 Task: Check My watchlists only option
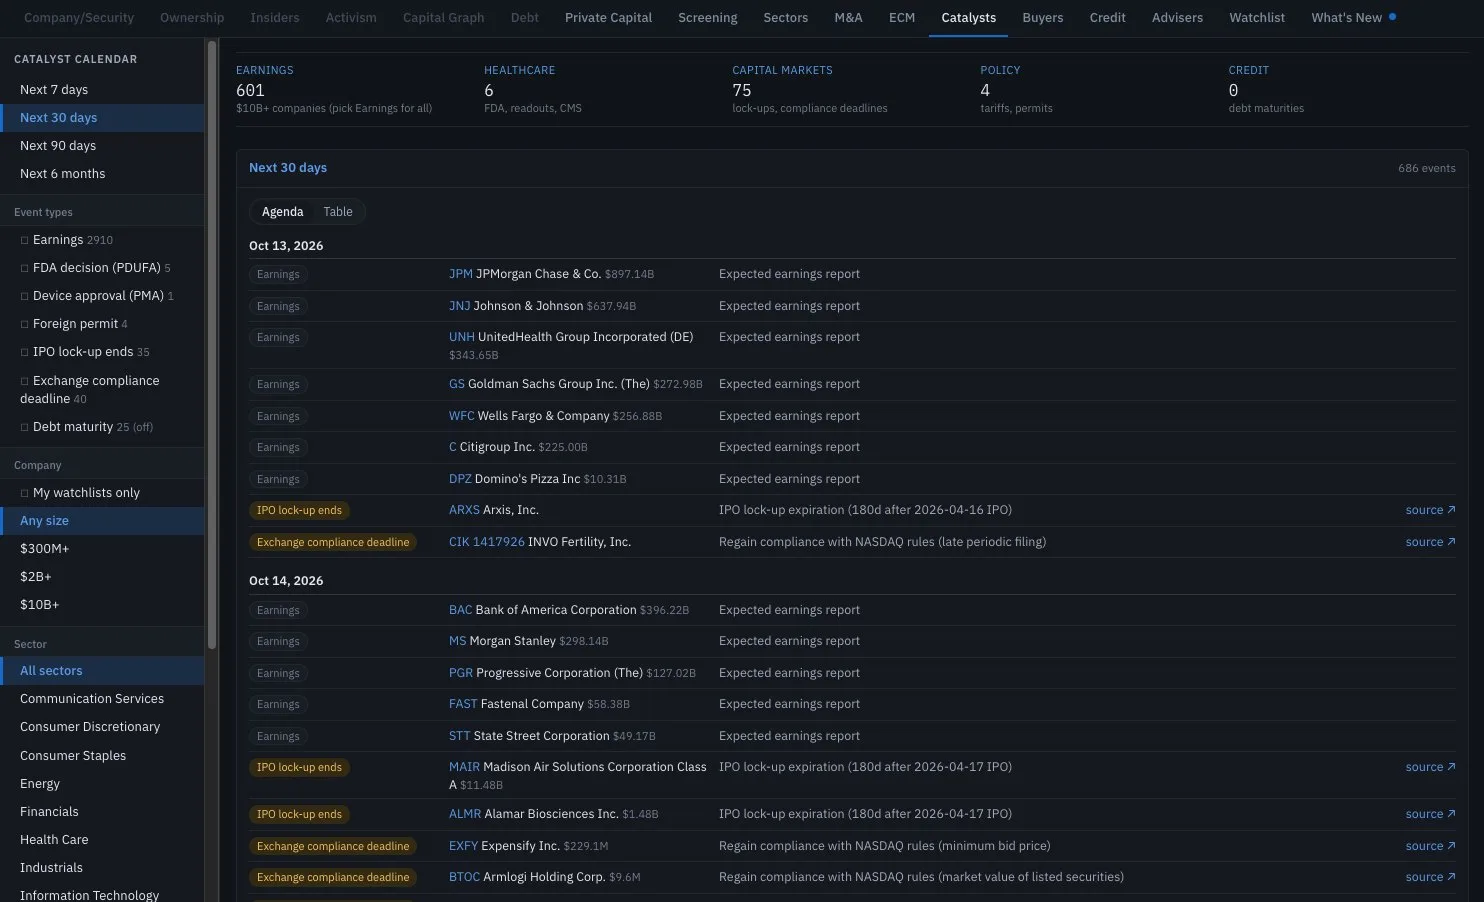[24, 493]
